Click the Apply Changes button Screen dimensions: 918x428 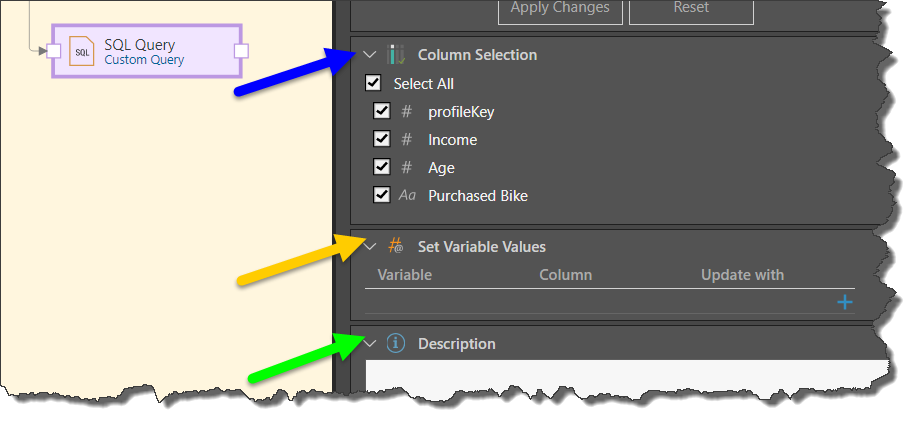[560, 8]
